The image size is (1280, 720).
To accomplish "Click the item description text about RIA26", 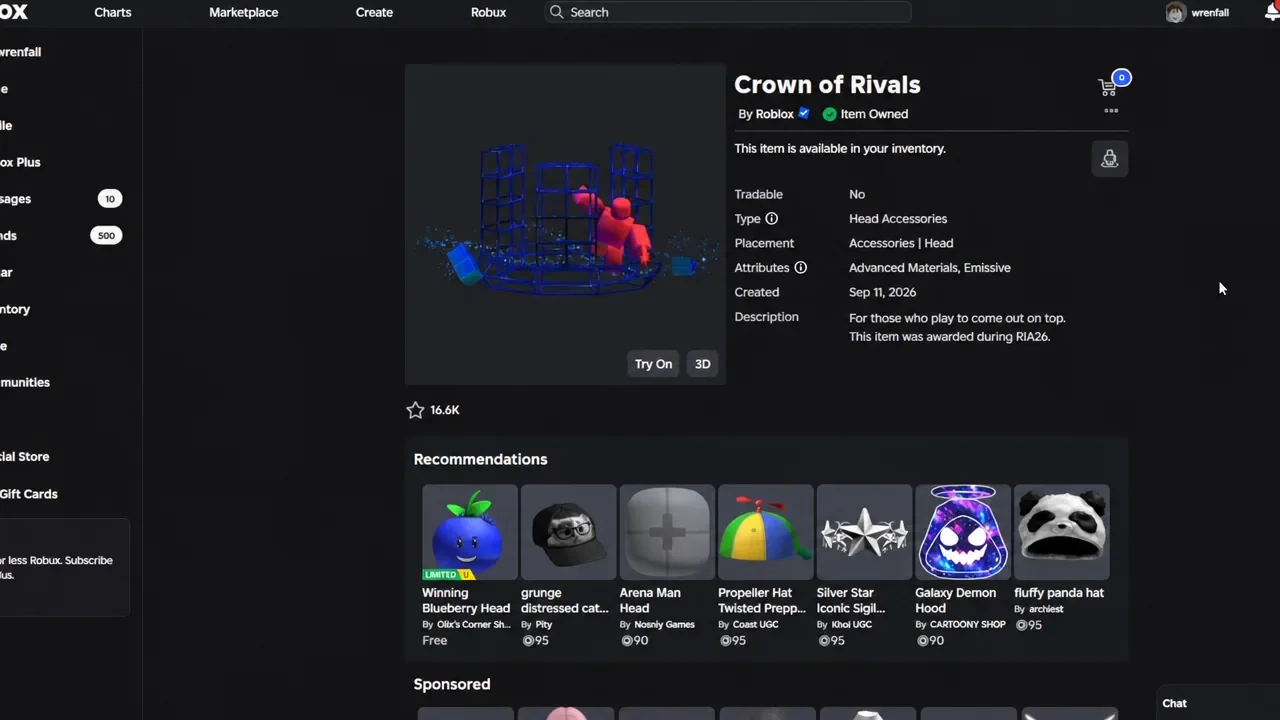I will tap(957, 327).
